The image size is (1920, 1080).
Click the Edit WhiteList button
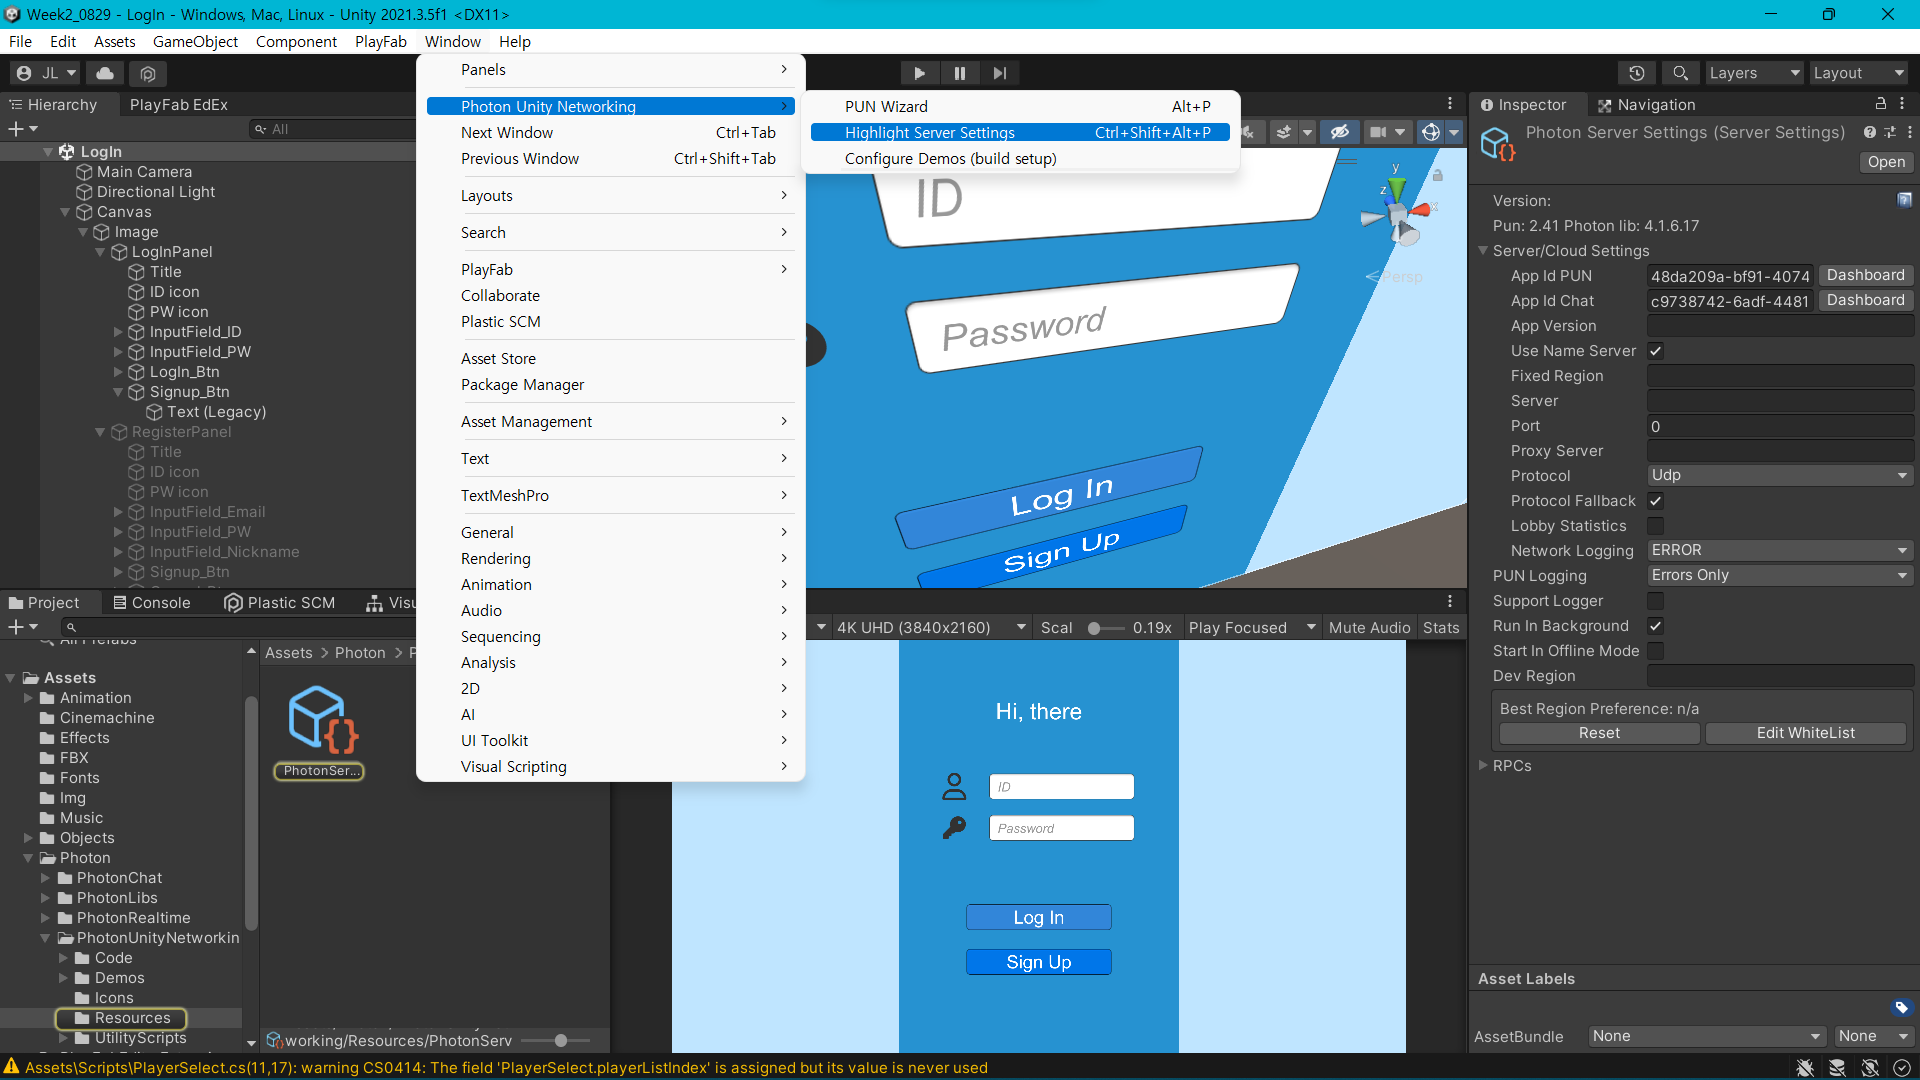point(1805,734)
